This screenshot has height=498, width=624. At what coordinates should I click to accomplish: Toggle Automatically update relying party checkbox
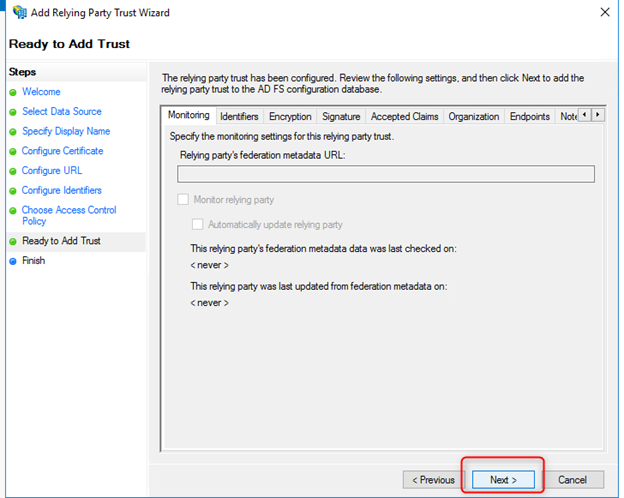point(198,224)
